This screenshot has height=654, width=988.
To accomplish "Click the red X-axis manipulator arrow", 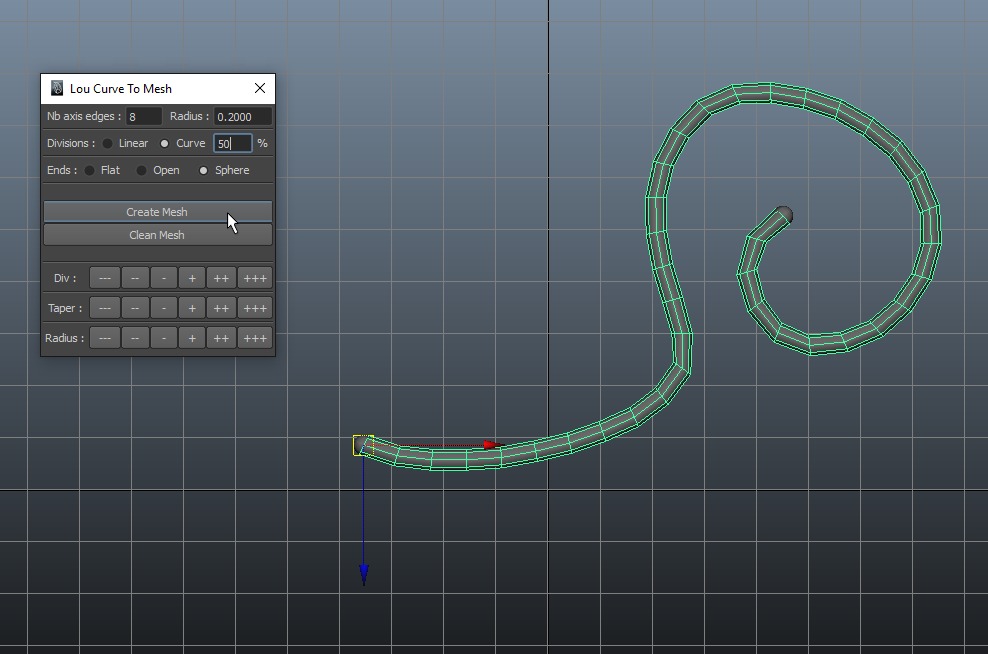I will coord(491,445).
